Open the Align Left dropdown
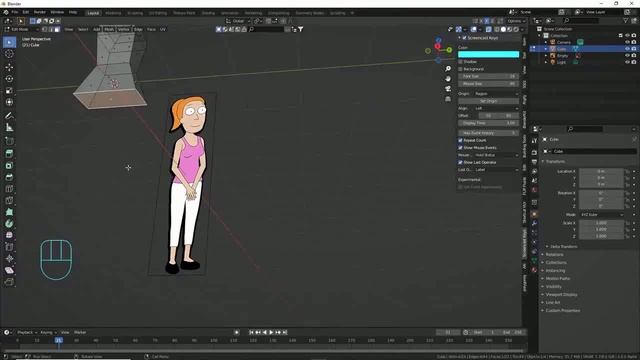Image resolution: width=640 pixels, height=360 pixels. click(x=496, y=108)
